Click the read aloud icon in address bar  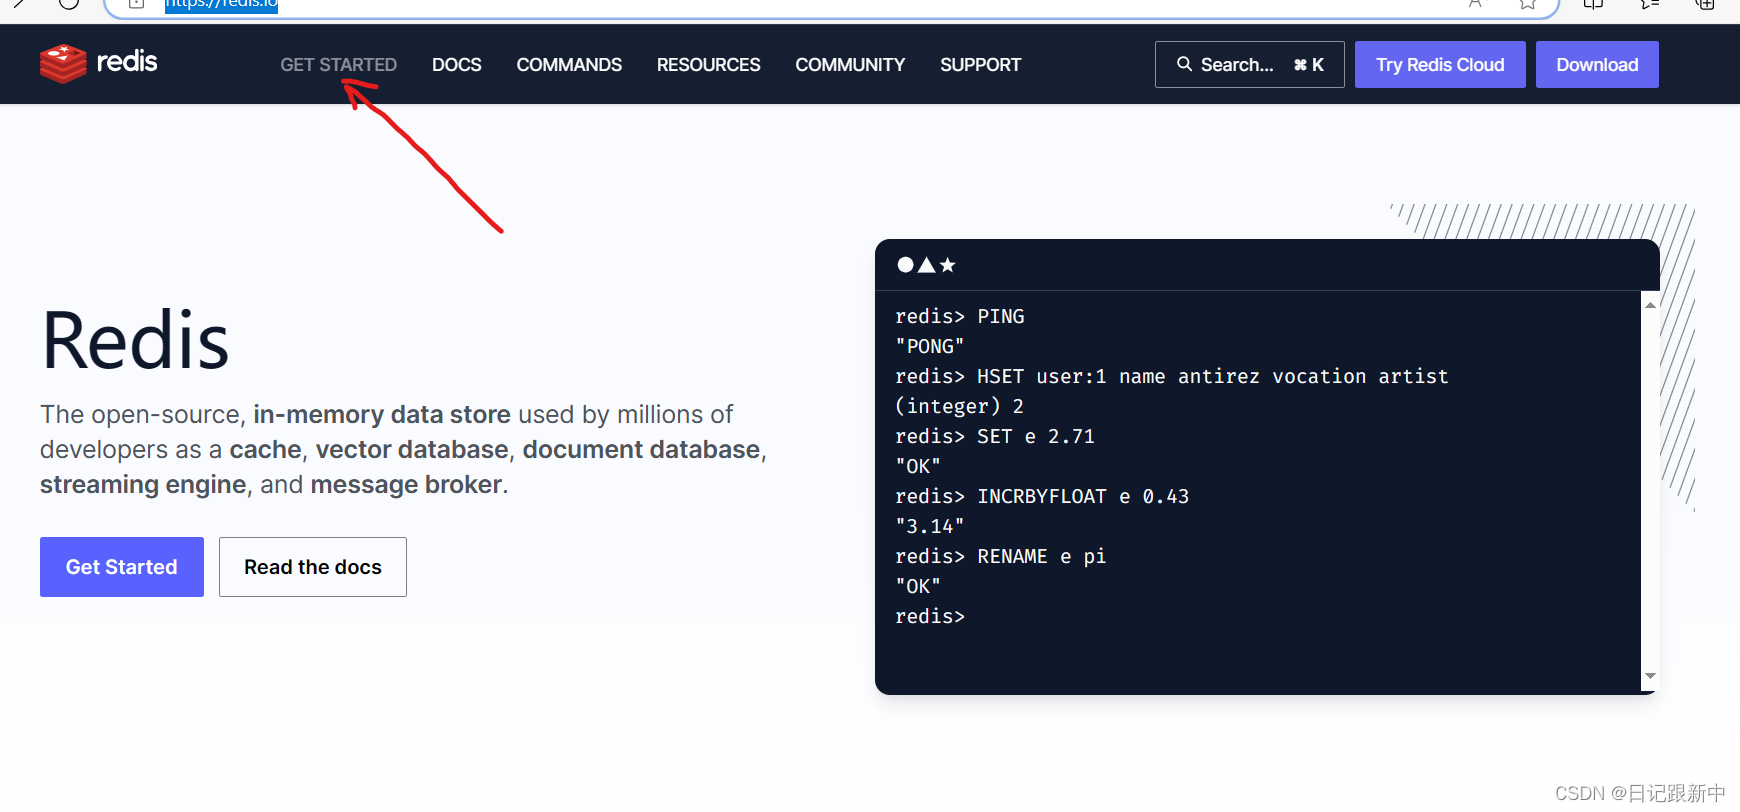click(x=1475, y=4)
